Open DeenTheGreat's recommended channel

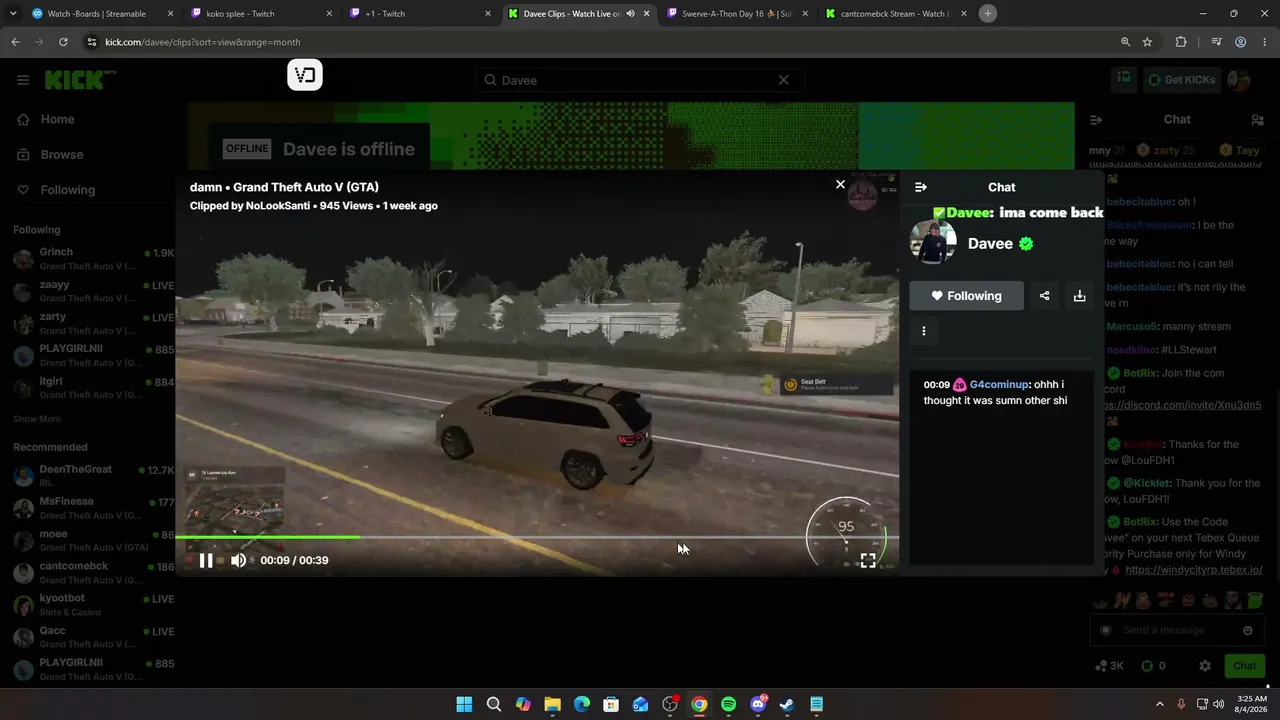point(94,476)
